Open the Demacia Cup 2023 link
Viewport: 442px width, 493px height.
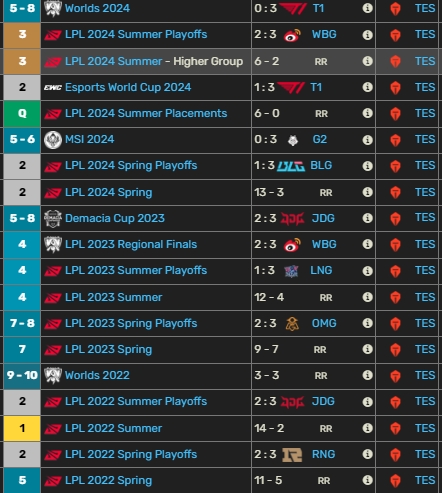click(x=115, y=218)
